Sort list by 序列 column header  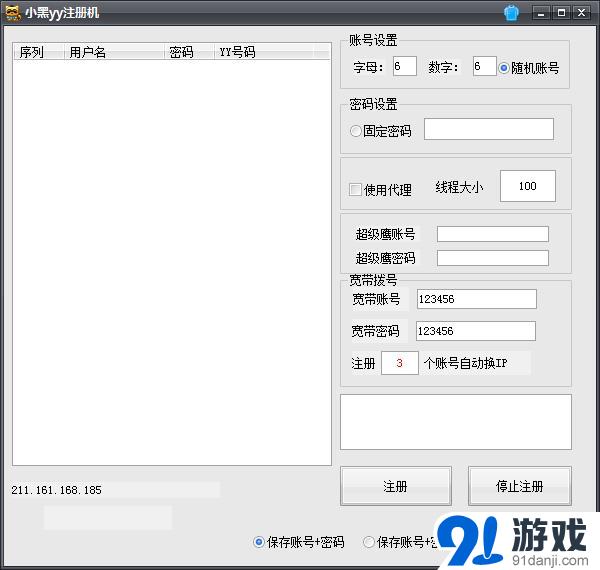pos(38,52)
